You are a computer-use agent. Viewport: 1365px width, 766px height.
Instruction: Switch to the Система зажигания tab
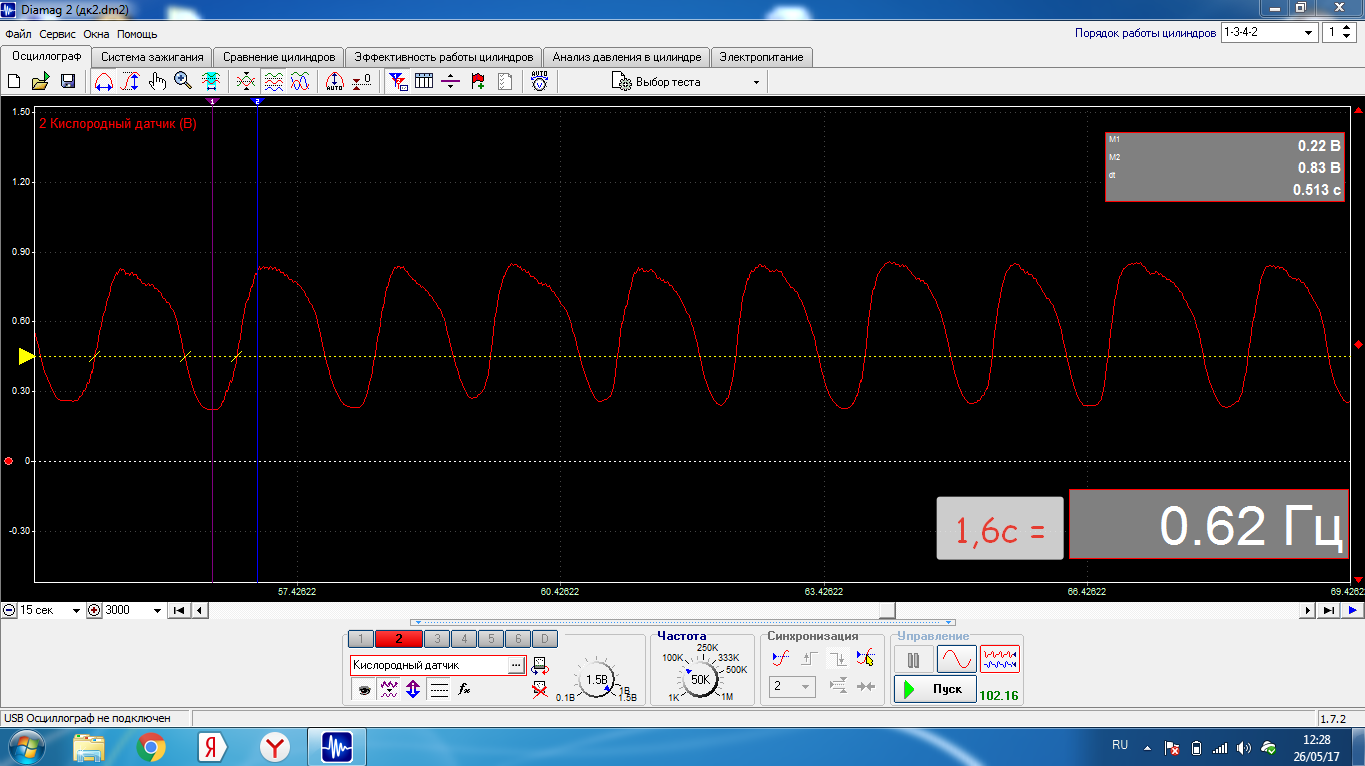tap(153, 57)
